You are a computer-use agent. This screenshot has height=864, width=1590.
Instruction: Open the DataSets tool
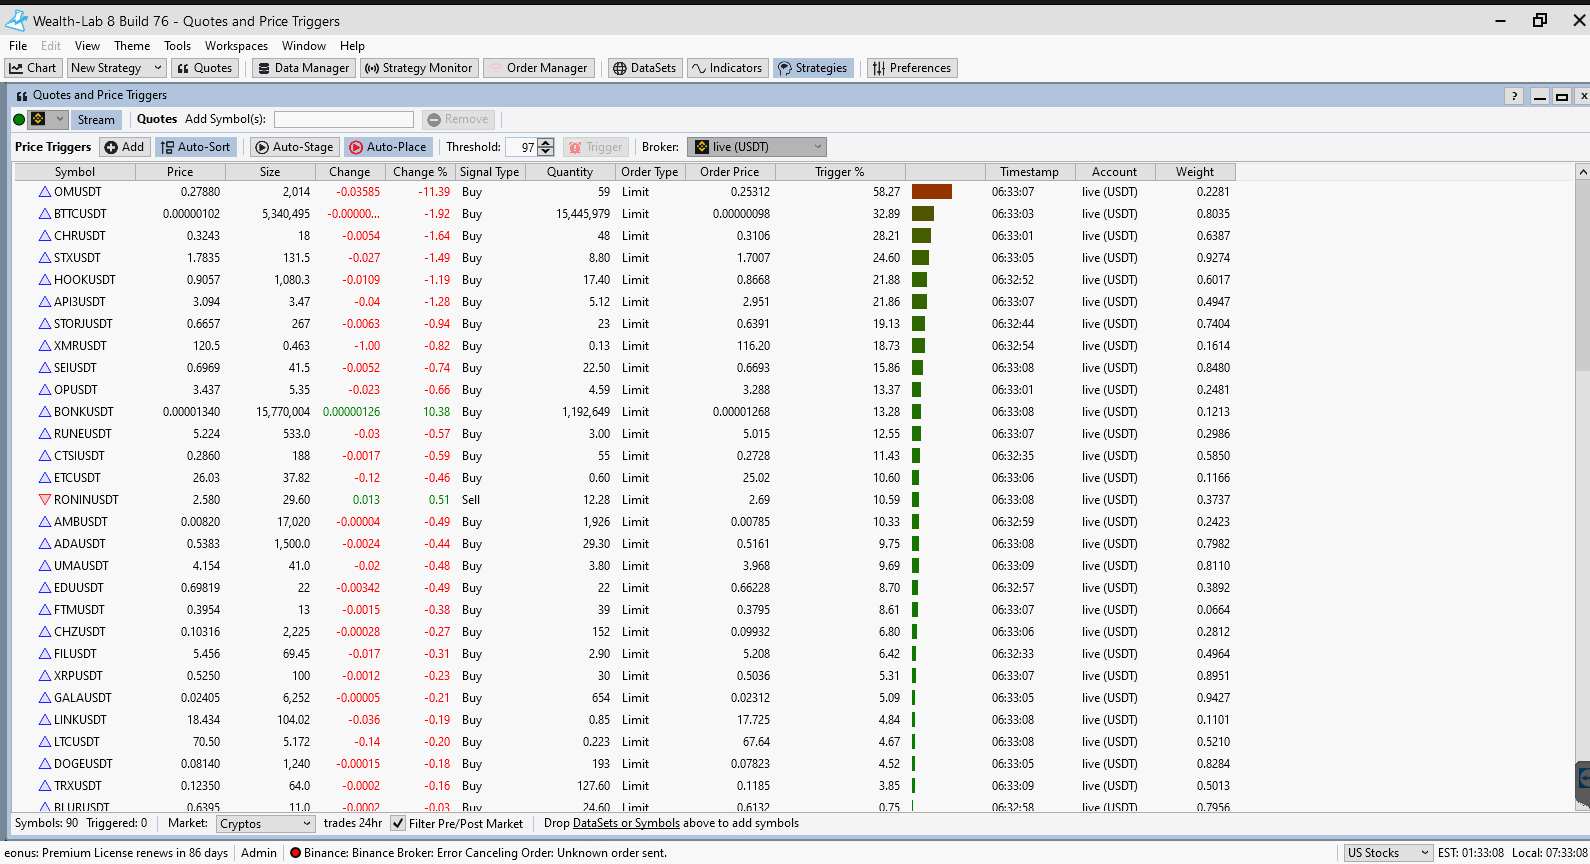tap(645, 68)
